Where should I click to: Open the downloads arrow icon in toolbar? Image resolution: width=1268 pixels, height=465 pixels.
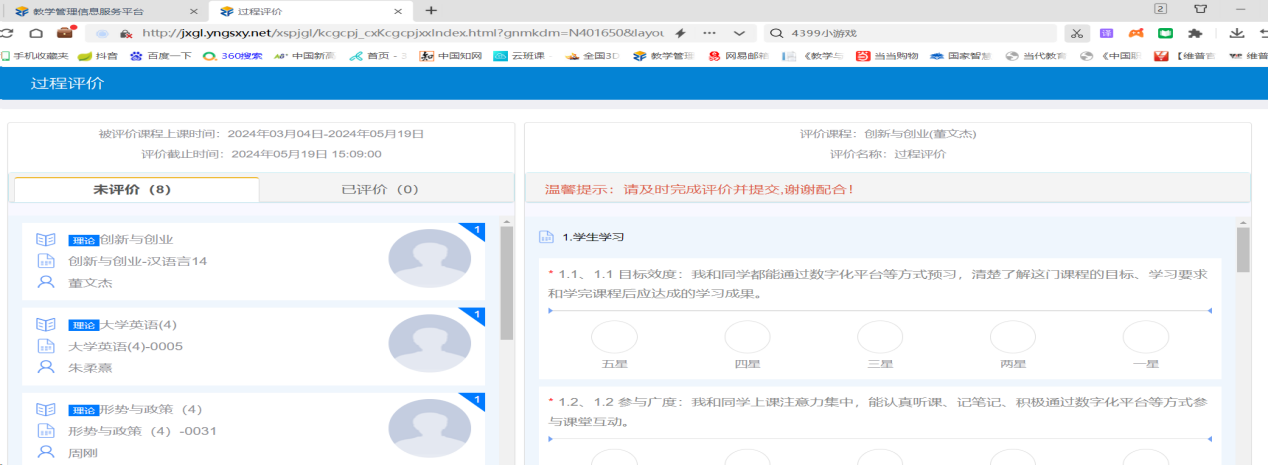click(1236, 33)
